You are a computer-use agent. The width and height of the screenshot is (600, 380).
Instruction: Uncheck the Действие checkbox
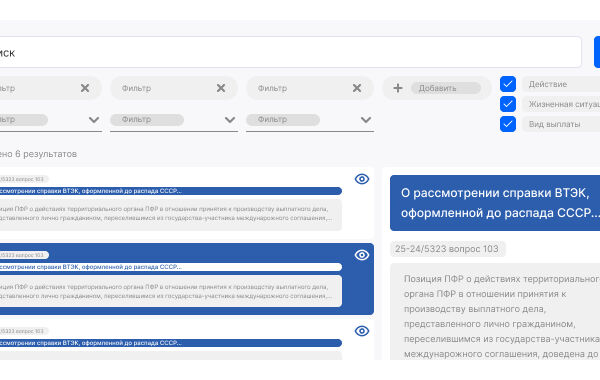(x=508, y=84)
